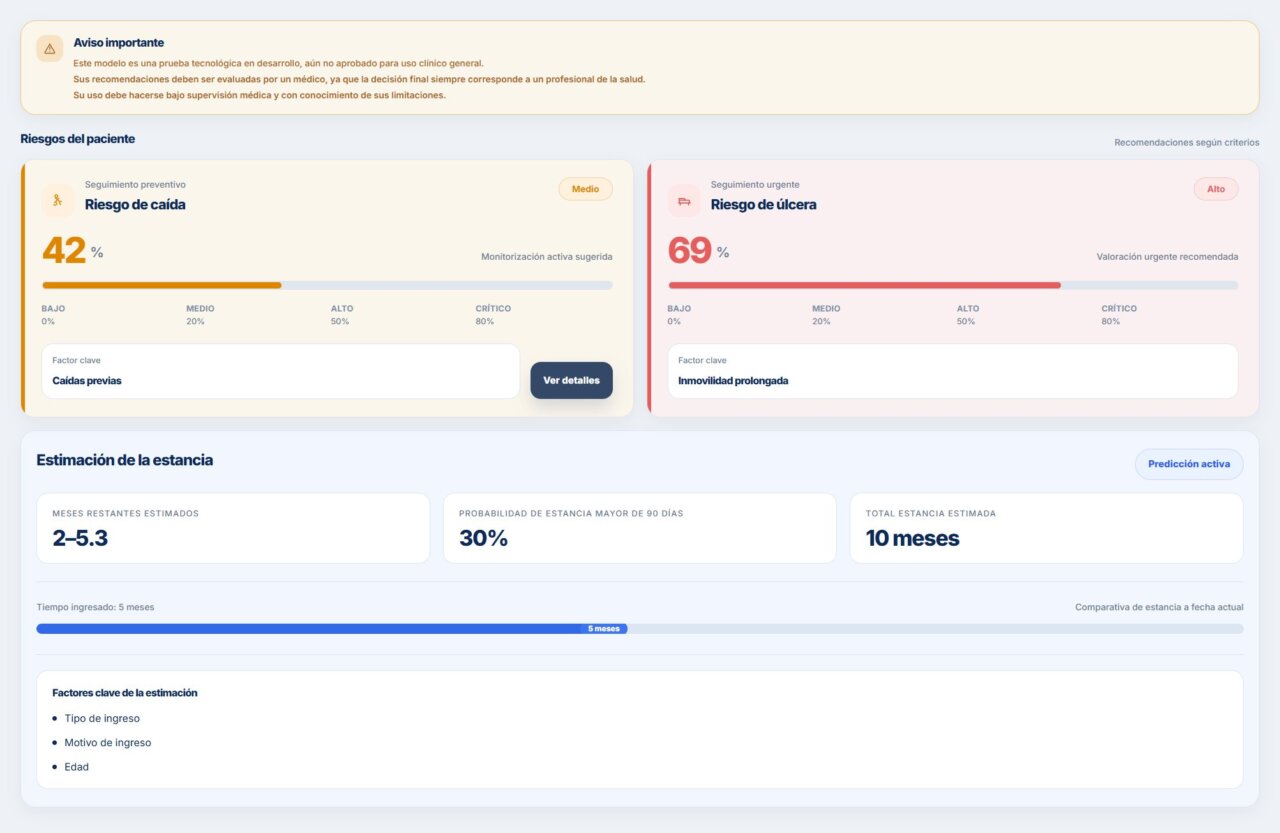Click Seguimiento preventivo label
The width and height of the screenshot is (1280, 833).
click(x=135, y=185)
